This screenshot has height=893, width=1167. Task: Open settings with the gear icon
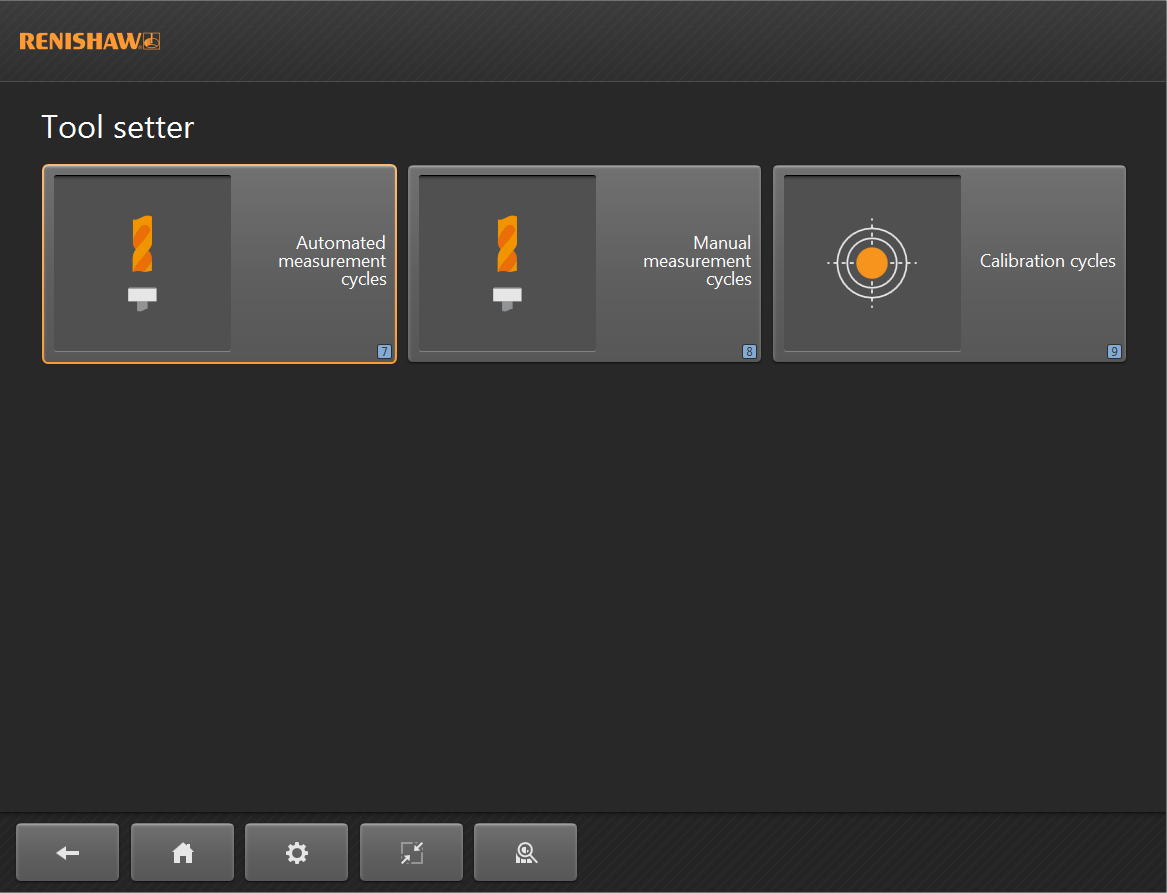(296, 853)
